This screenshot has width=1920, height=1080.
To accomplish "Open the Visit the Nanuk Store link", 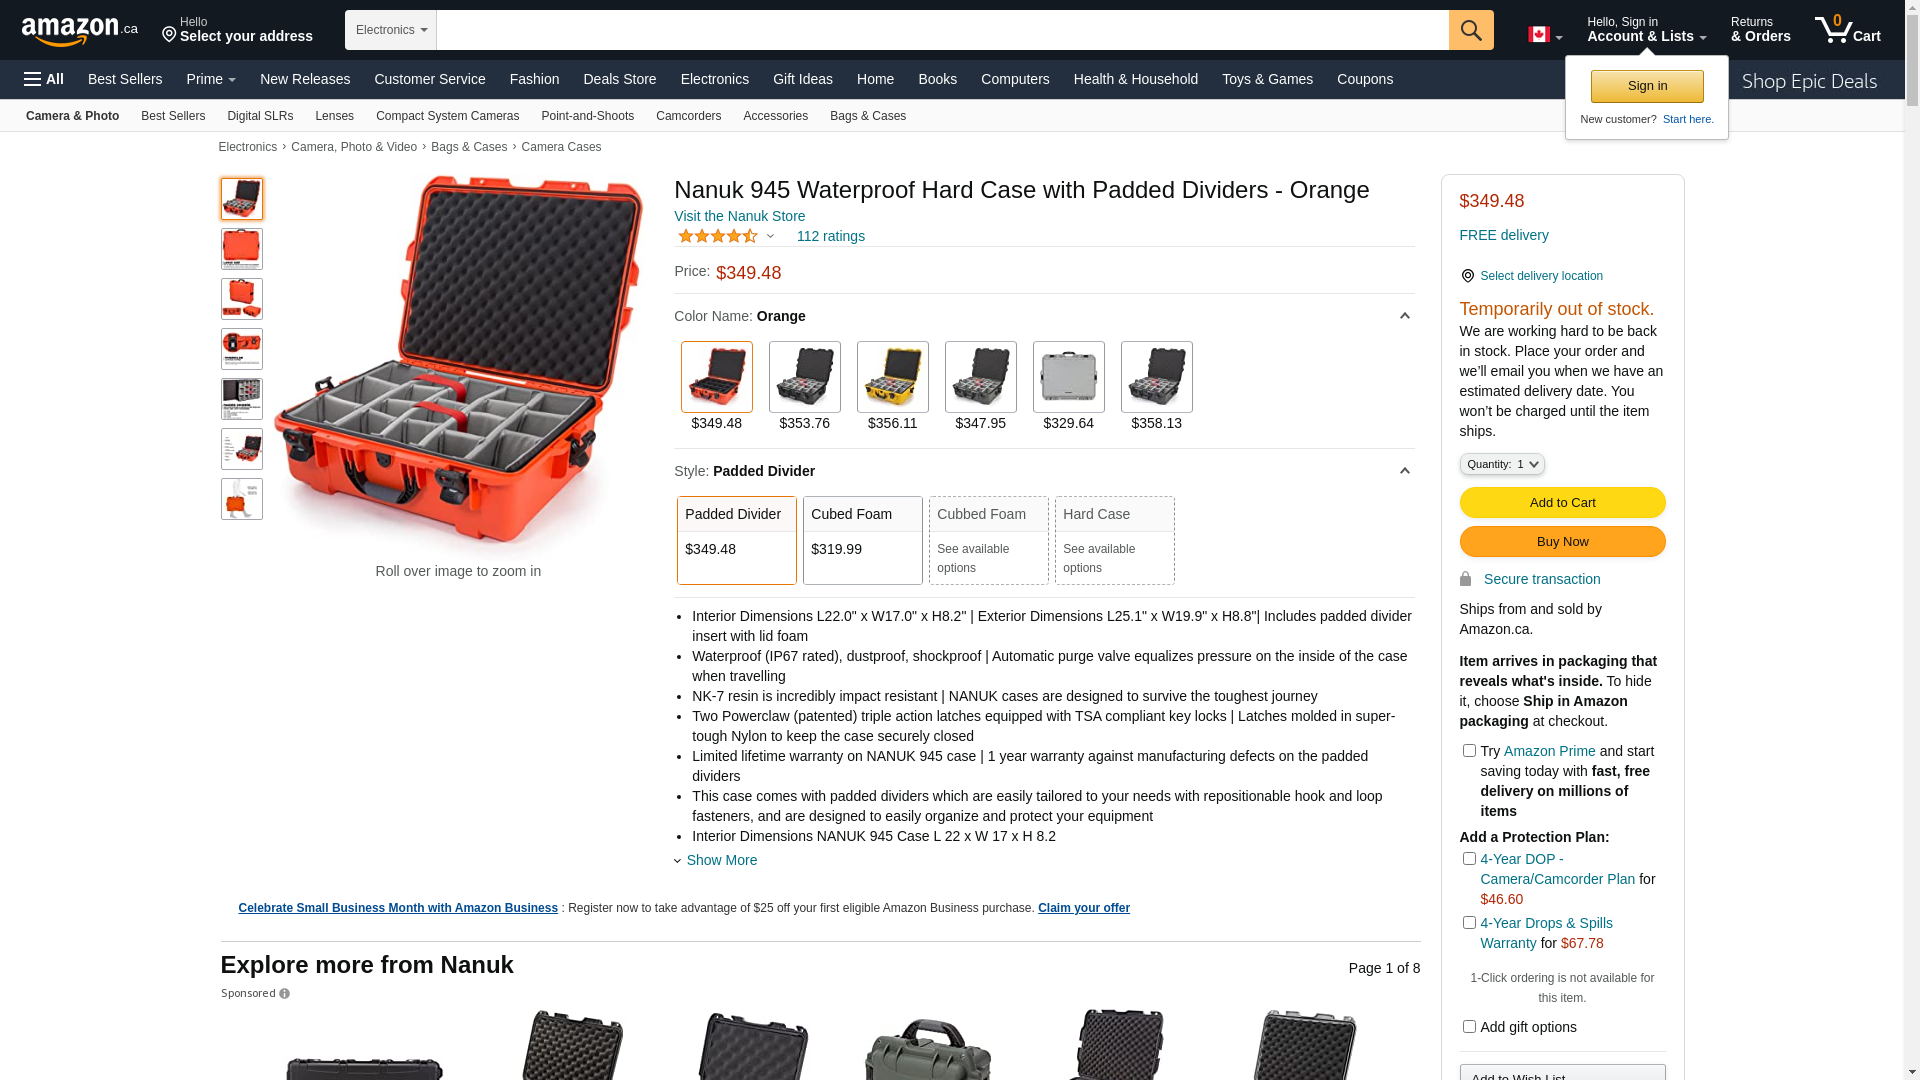I will click(x=739, y=216).
